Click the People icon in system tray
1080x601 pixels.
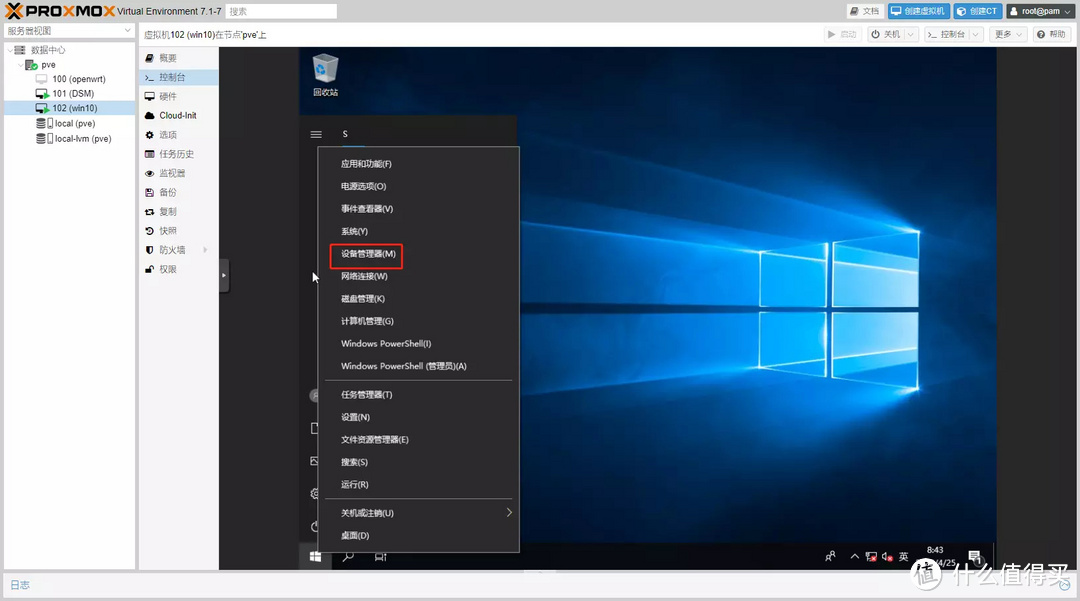coord(830,556)
